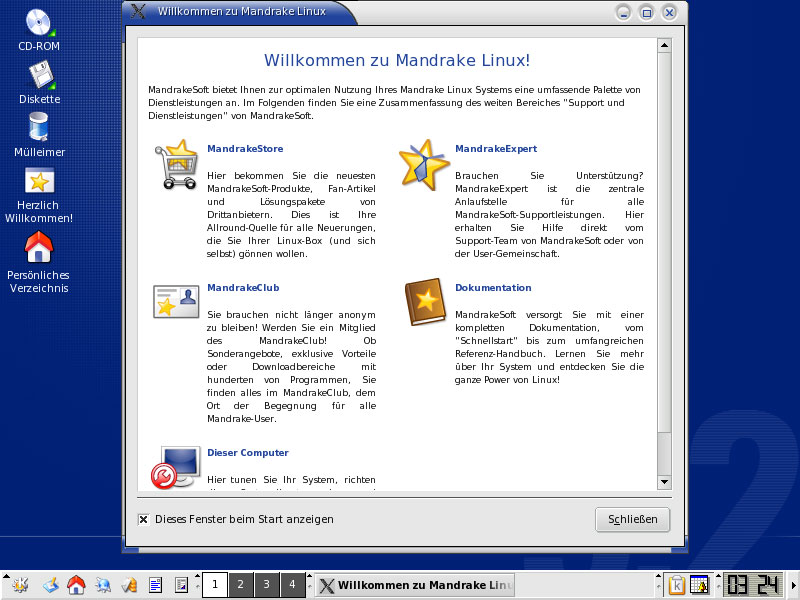
Task: Click the Willkommen zu Mandrake Linux taskbar entry
Action: pos(415,585)
